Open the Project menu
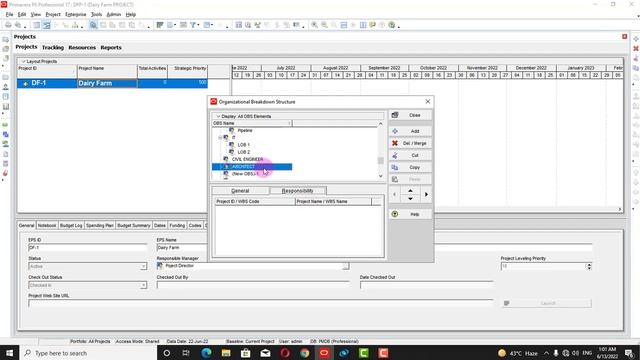The width and height of the screenshot is (640, 360). point(53,14)
